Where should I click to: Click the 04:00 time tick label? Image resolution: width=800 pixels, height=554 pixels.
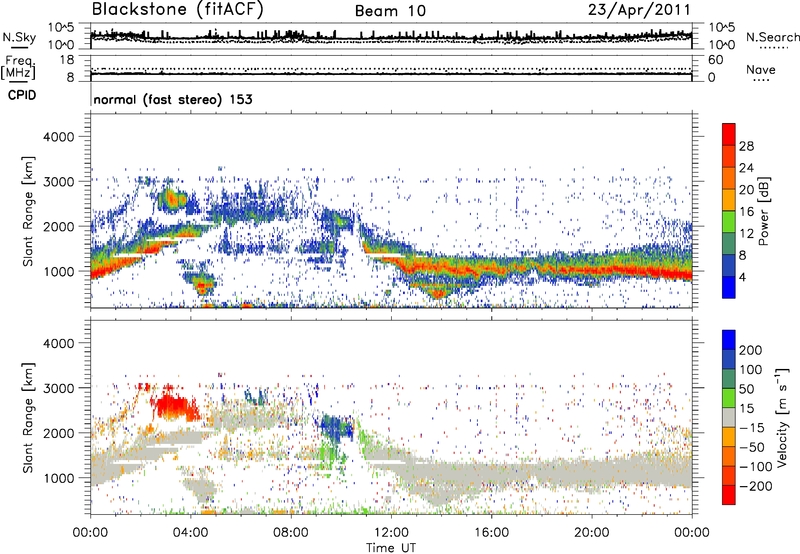pos(191,533)
